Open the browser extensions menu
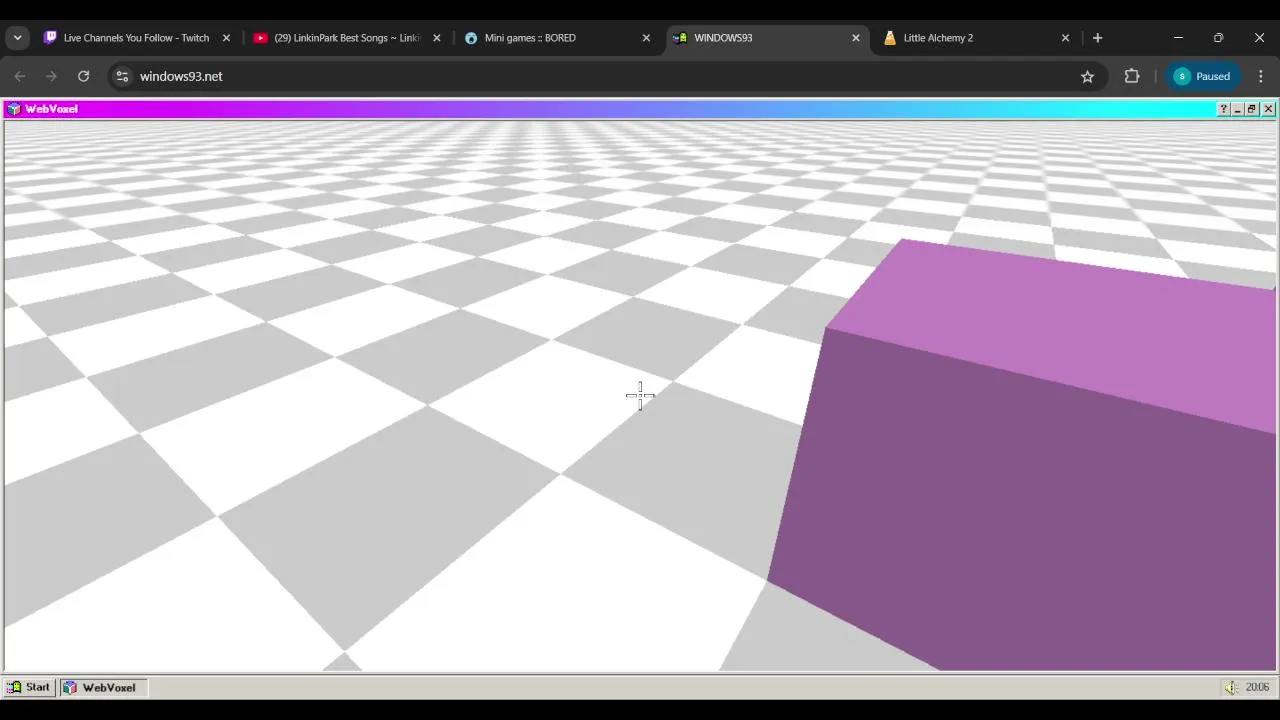Viewport: 1280px width, 720px height. (x=1132, y=76)
